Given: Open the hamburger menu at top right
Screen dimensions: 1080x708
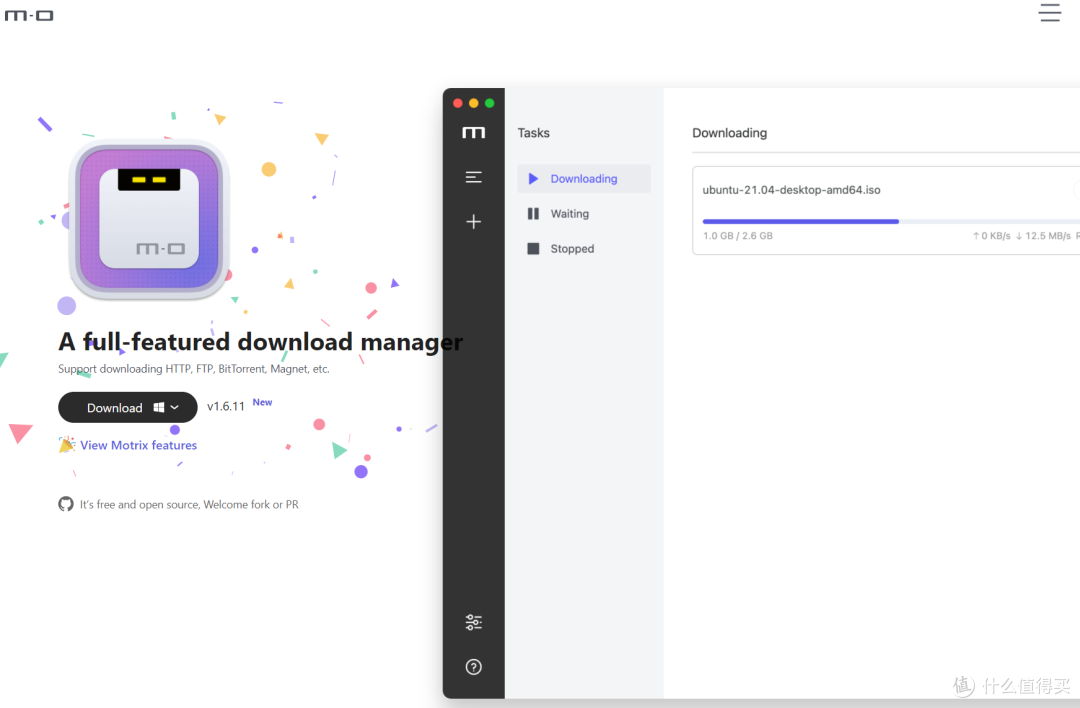Looking at the screenshot, I should (x=1049, y=12).
